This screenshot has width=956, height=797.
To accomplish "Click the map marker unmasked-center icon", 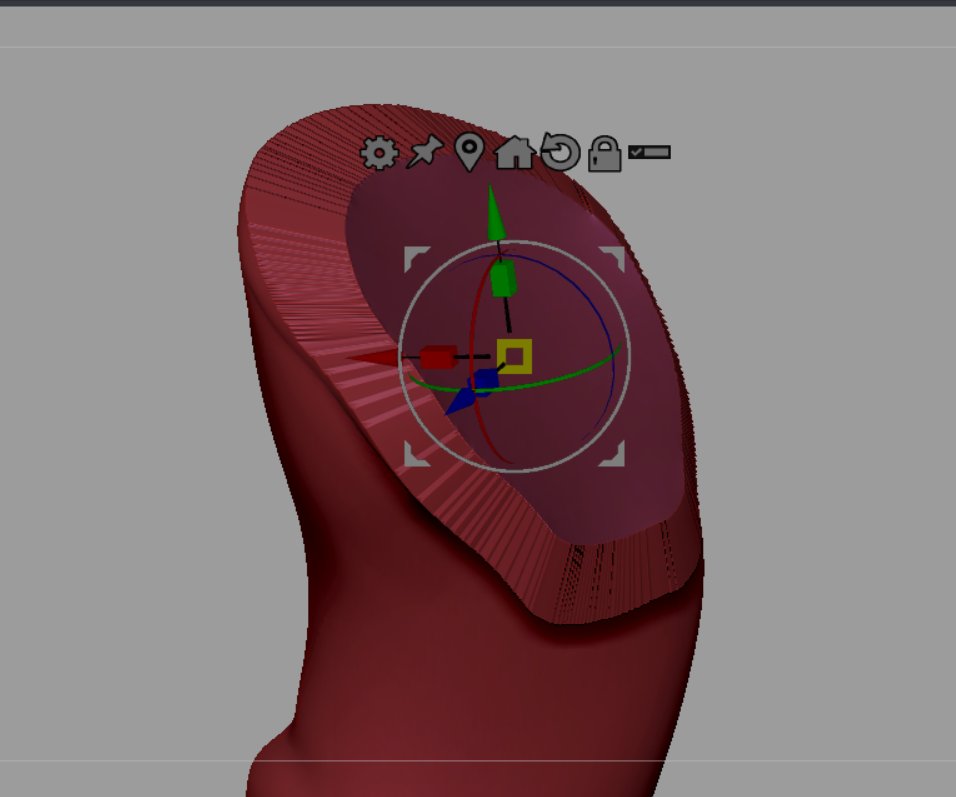I will point(469,152).
